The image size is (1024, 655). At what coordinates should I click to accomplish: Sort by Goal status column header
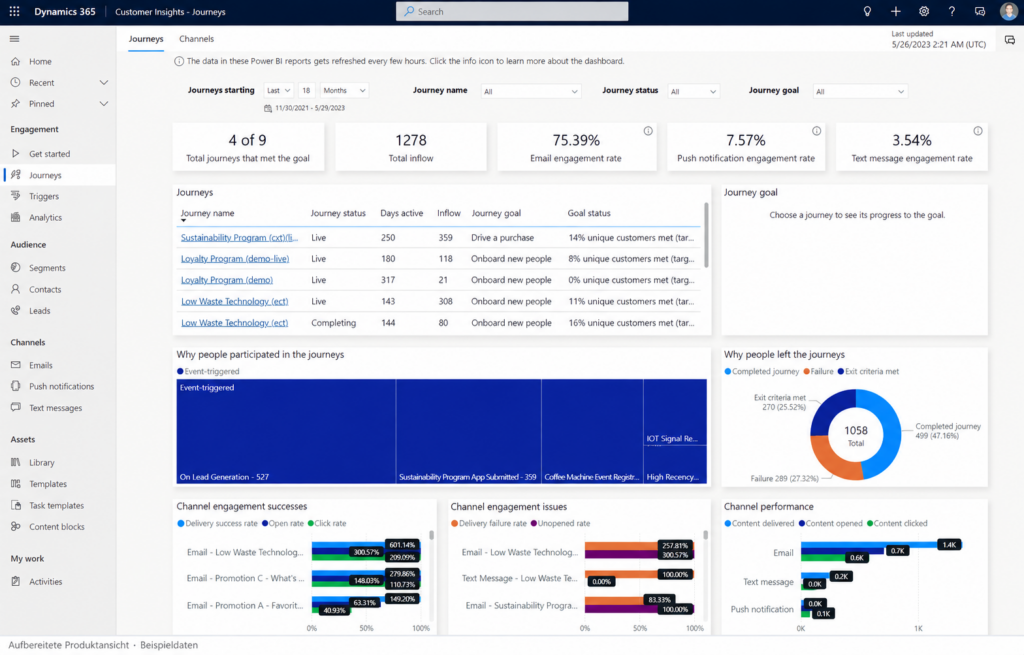[x=589, y=213]
